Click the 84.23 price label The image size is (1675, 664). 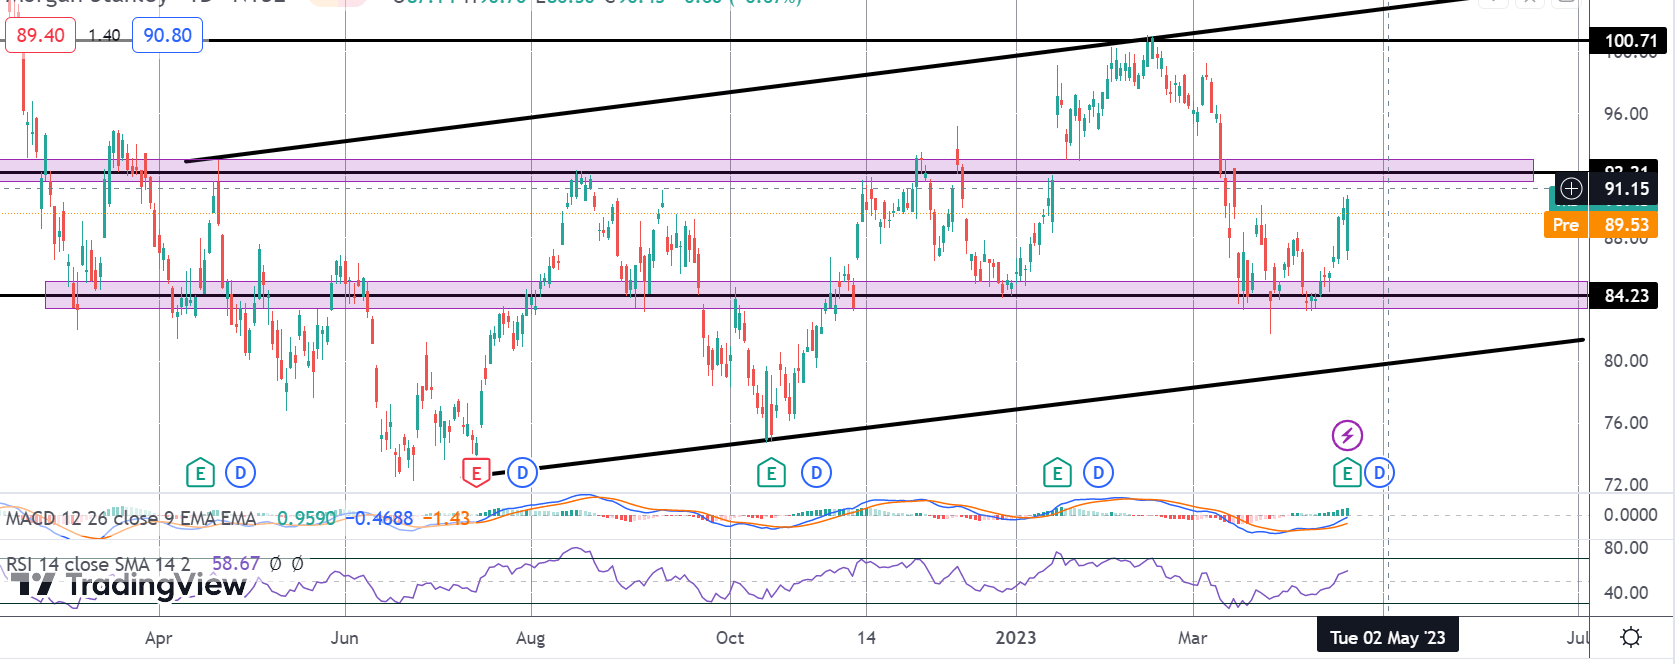click(1626, 296)
